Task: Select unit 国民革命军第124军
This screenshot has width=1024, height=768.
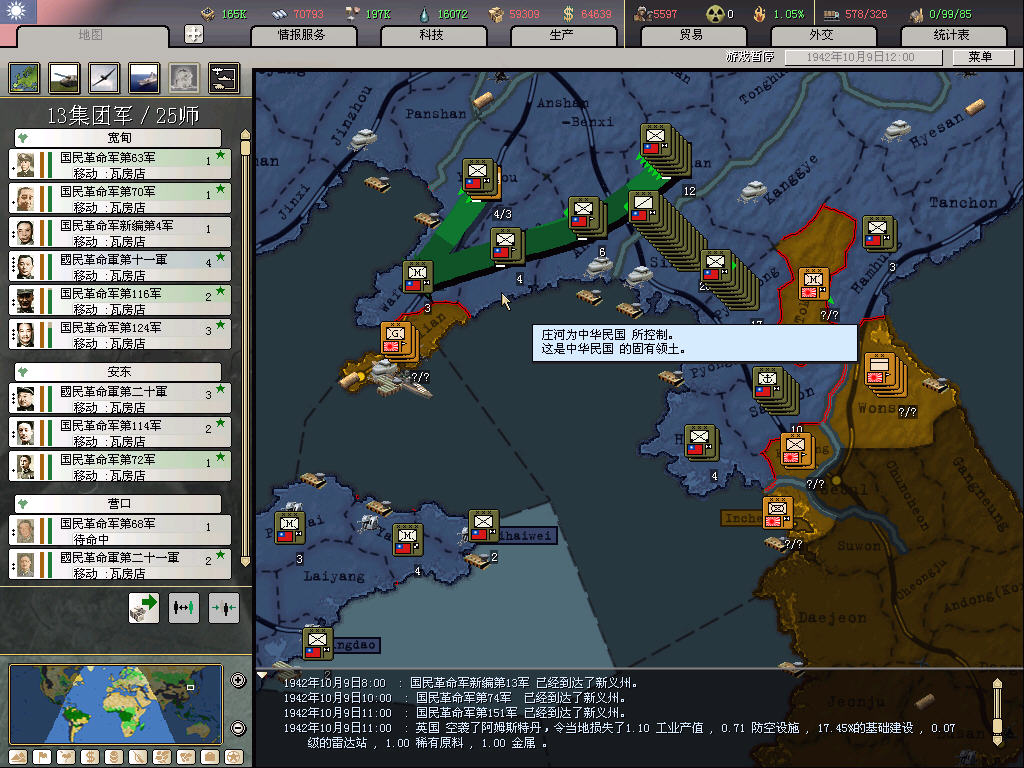Action: tap(120, 334)
